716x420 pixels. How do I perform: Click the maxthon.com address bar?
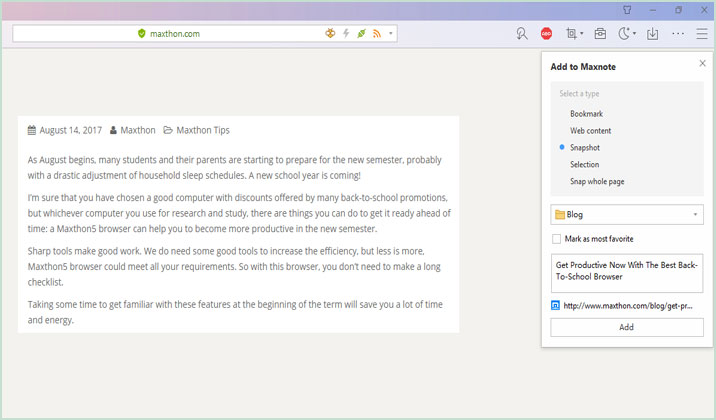(x=205, y=33)
